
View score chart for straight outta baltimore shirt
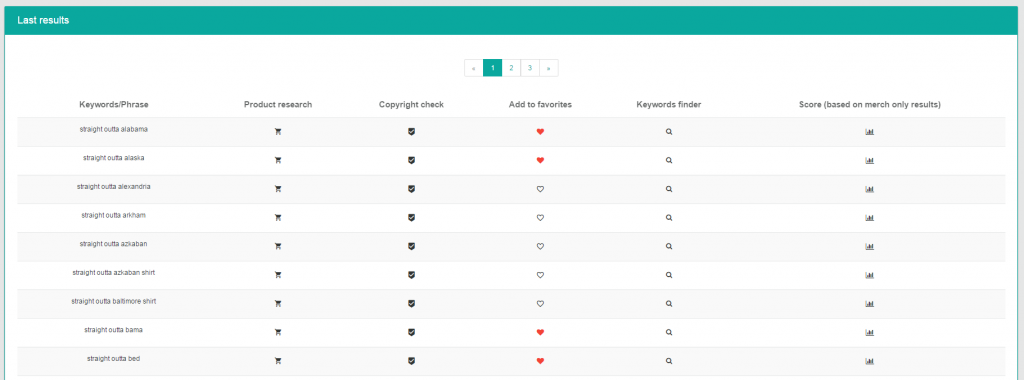click(x=869, y=304)
